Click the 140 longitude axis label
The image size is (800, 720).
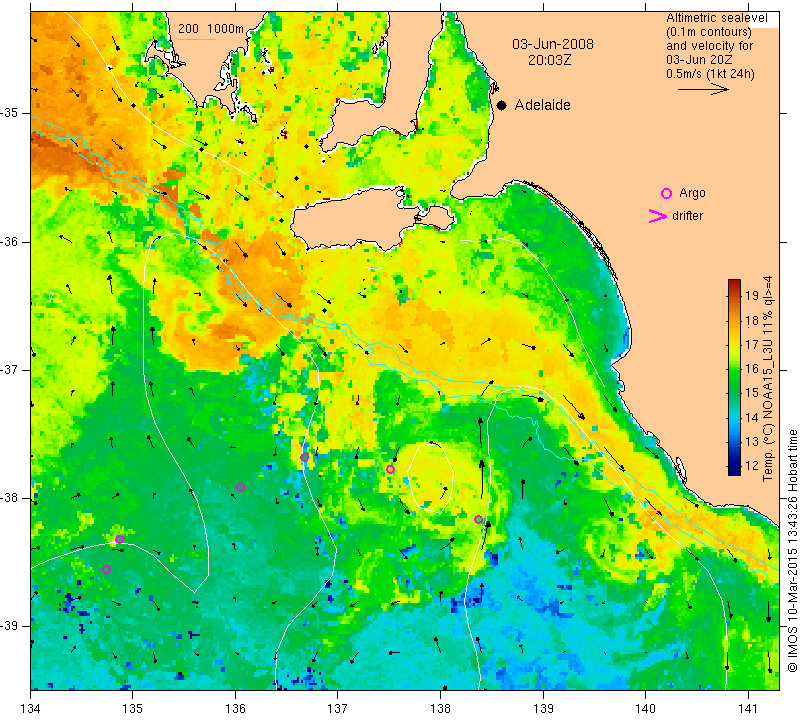pyautogui.click(x=645, y=708)
